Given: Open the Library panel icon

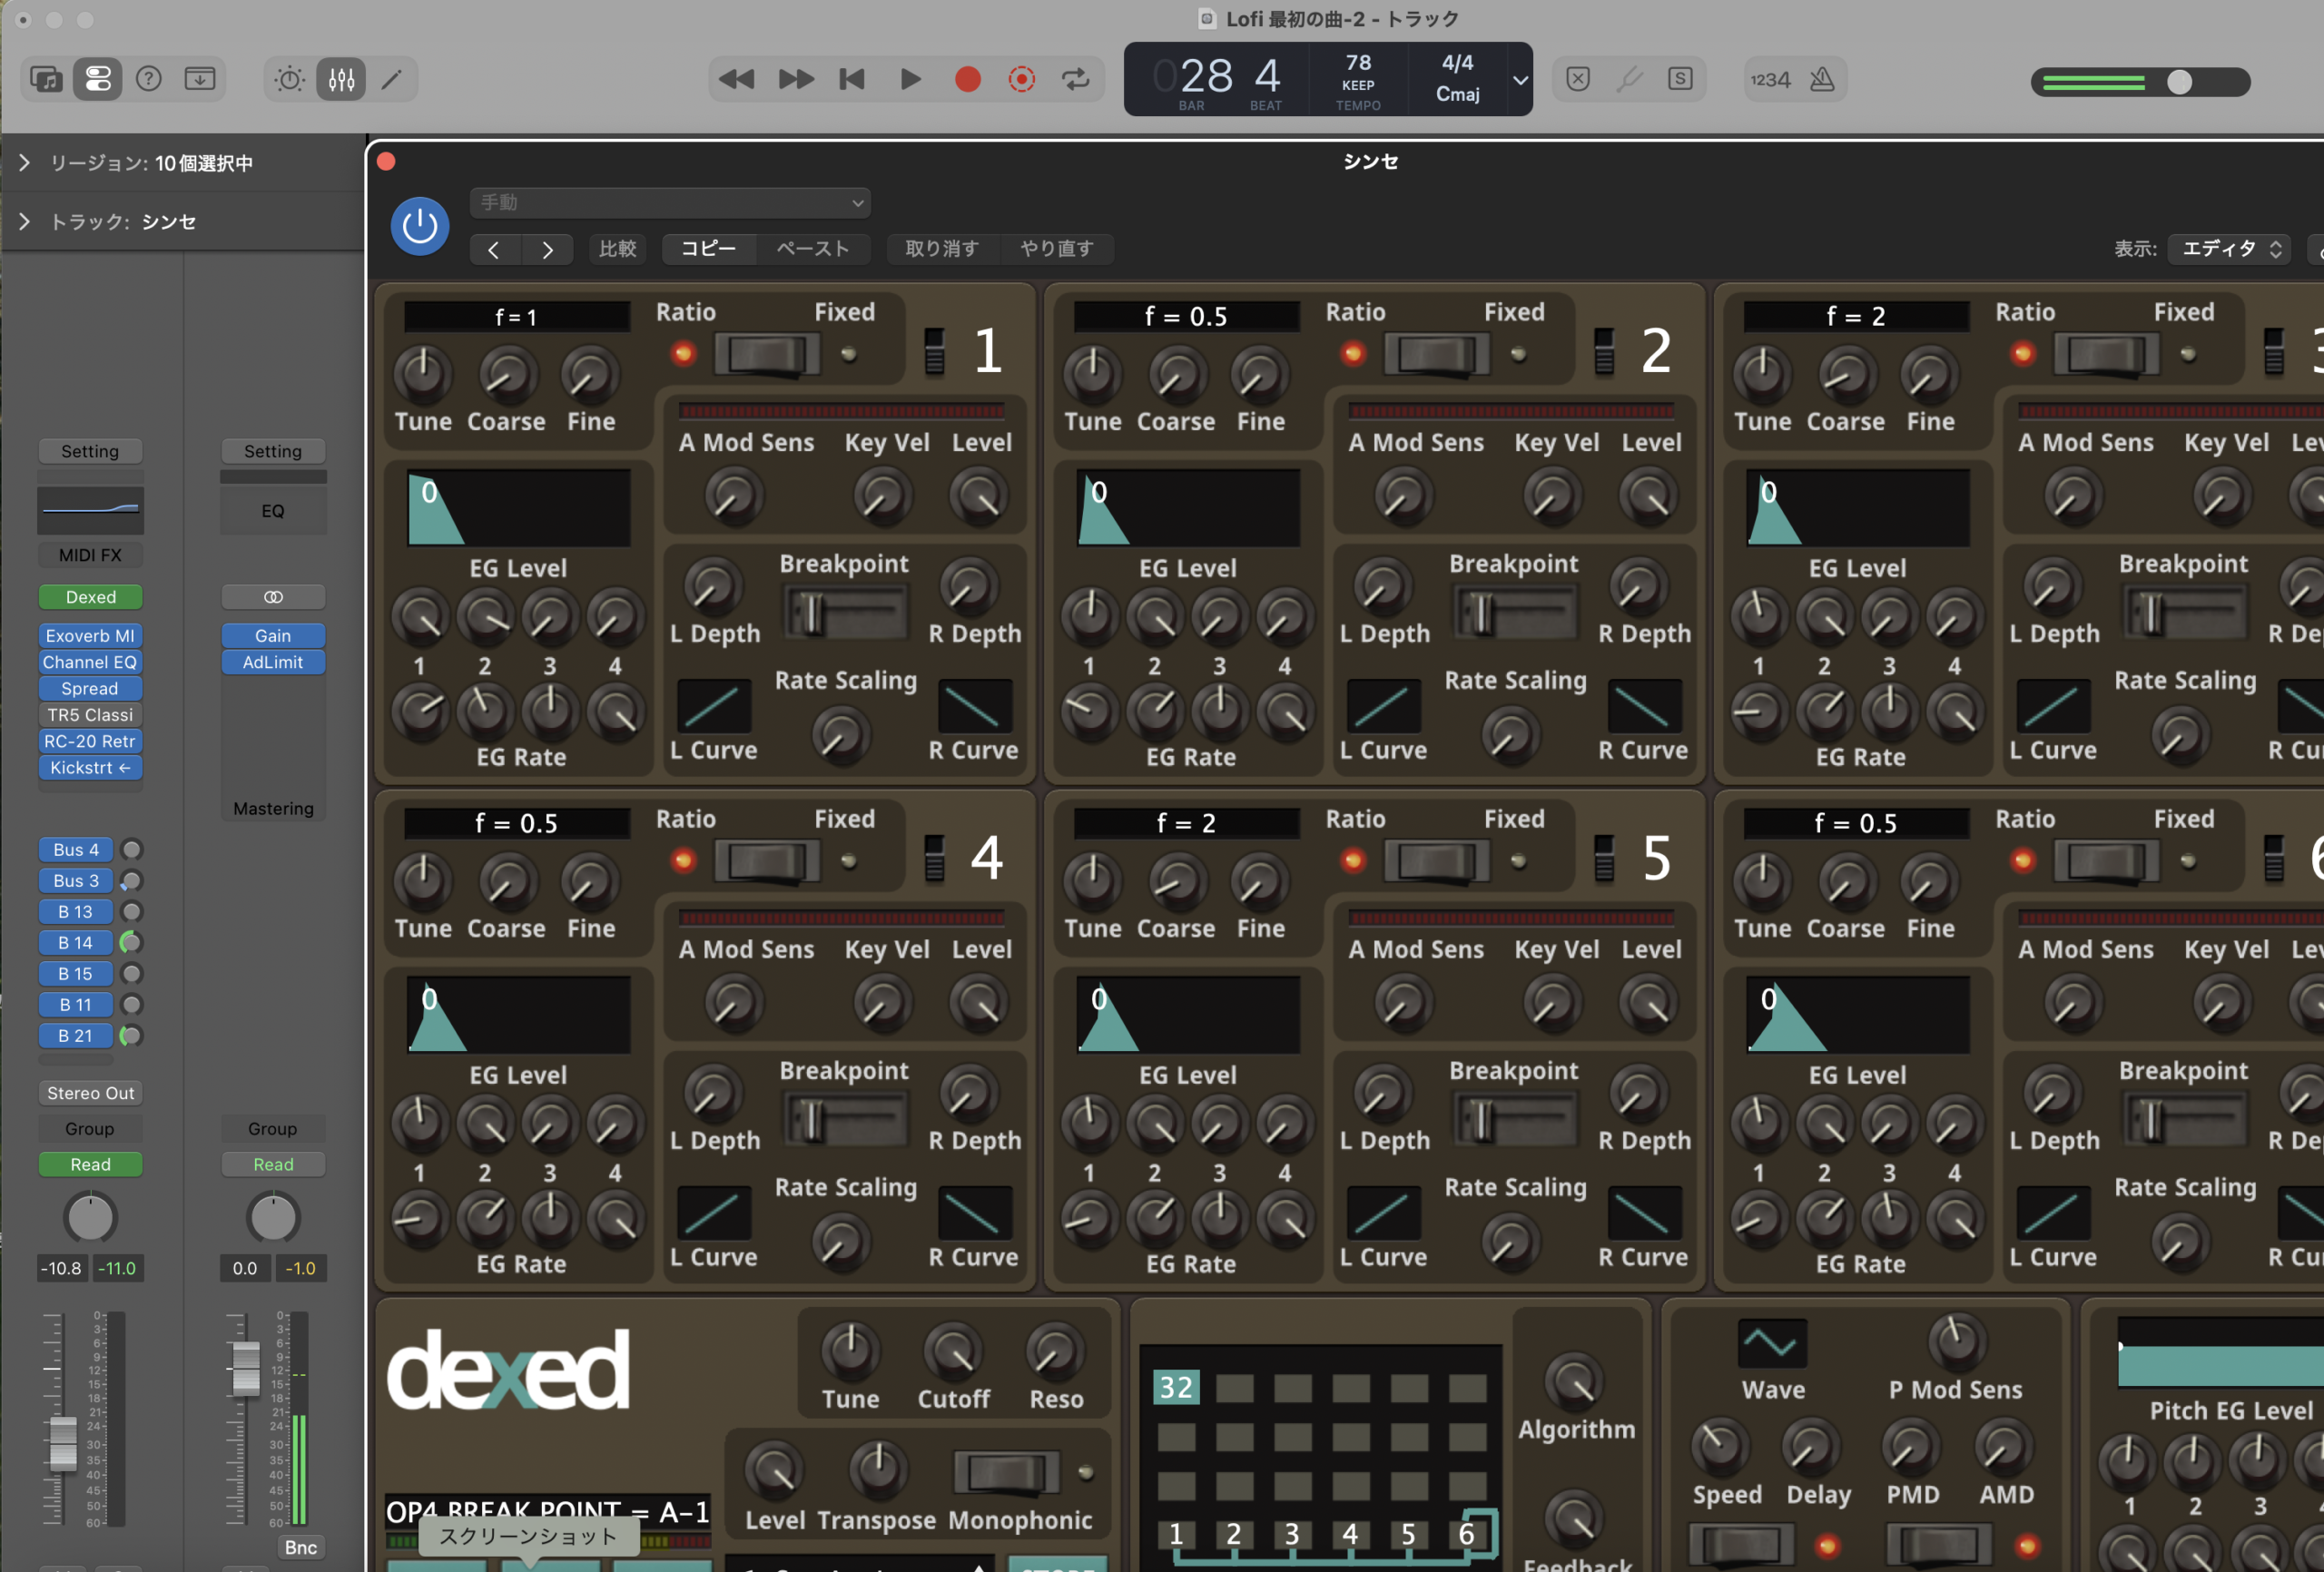Looking at the screenshot, I should [x=46, y=79].
